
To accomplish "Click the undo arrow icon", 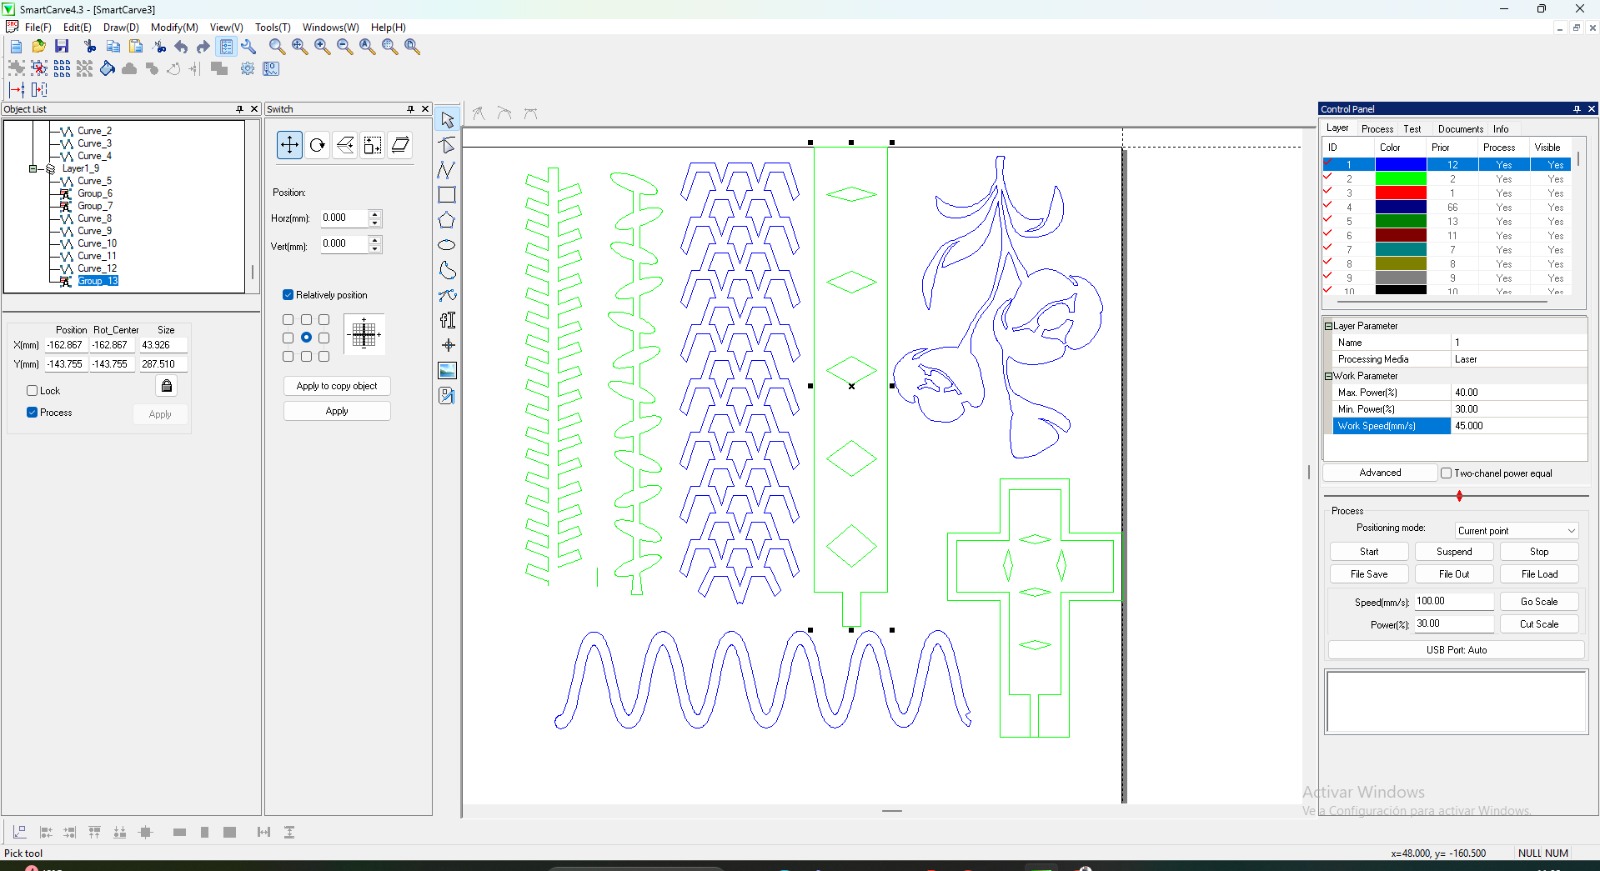I will [181, 47].
